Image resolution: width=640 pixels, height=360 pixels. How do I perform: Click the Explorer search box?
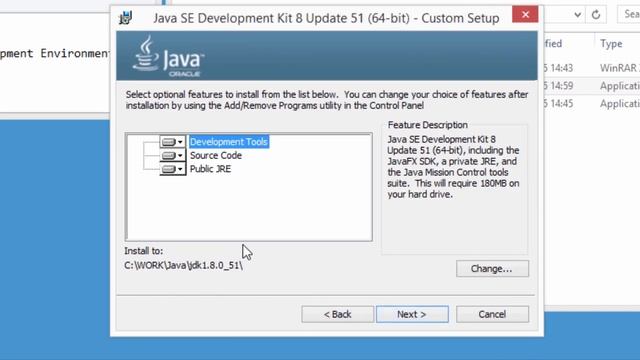pyautogui.click(x=629, y=14)
